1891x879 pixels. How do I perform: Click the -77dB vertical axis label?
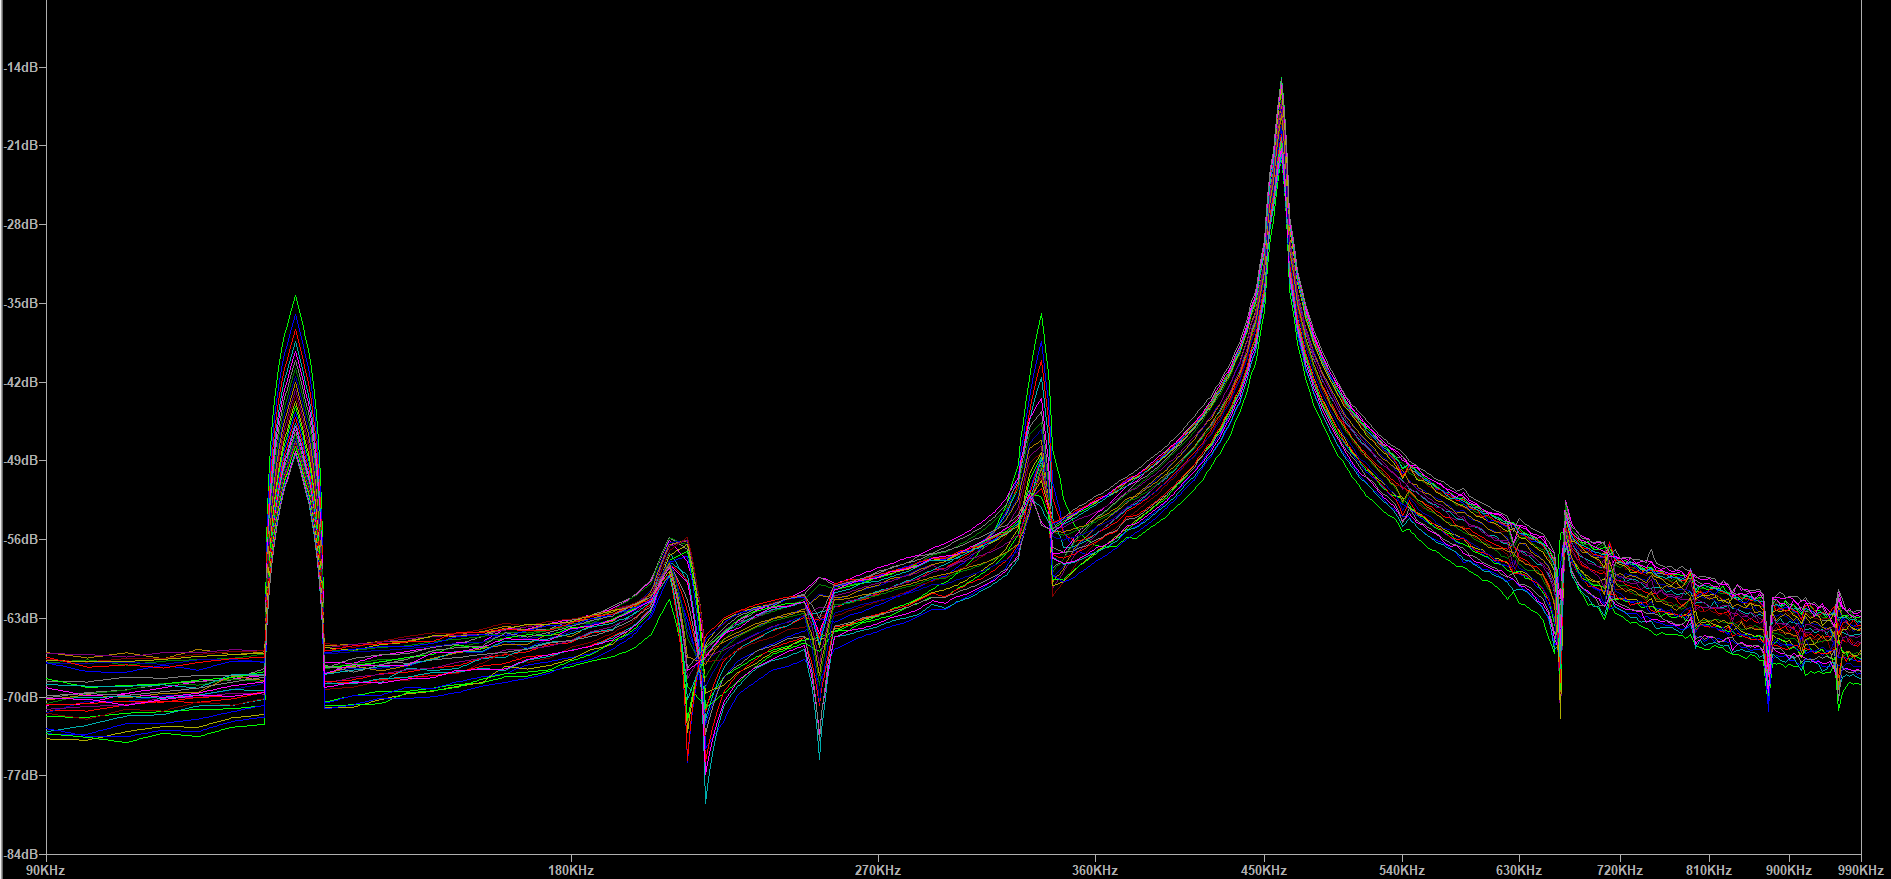coord(20,775)
